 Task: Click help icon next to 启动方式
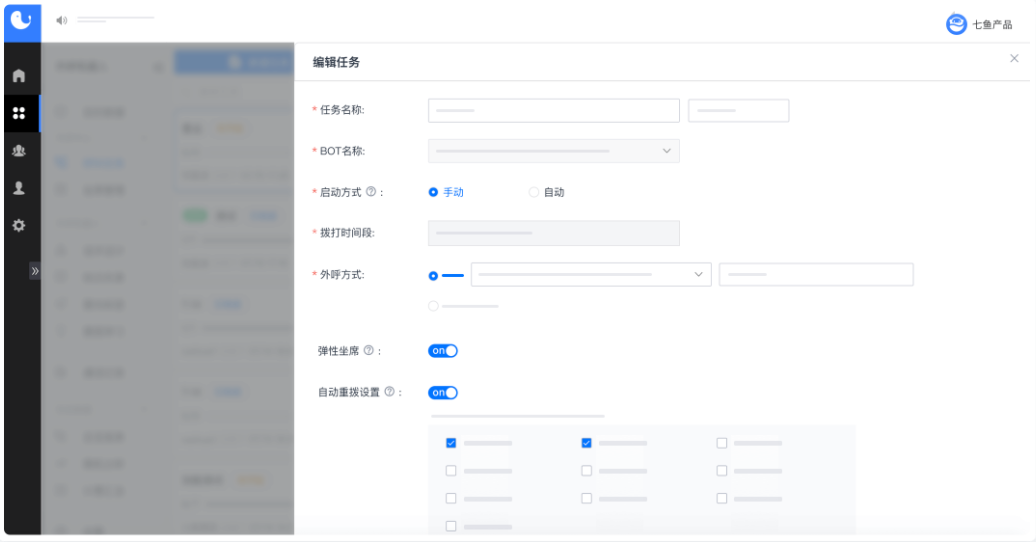pyautogui.click(x=371, y=192)
